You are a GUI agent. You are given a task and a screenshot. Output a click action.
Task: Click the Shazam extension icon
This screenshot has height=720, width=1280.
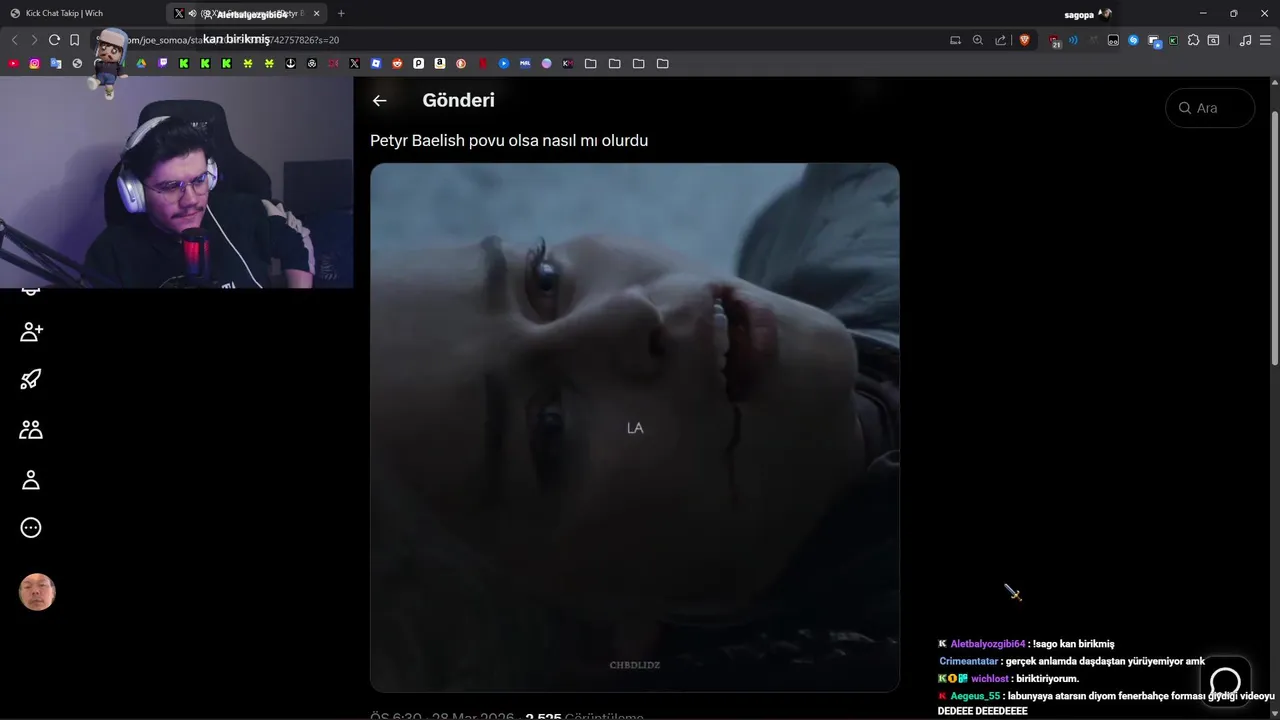[1133, 40]
